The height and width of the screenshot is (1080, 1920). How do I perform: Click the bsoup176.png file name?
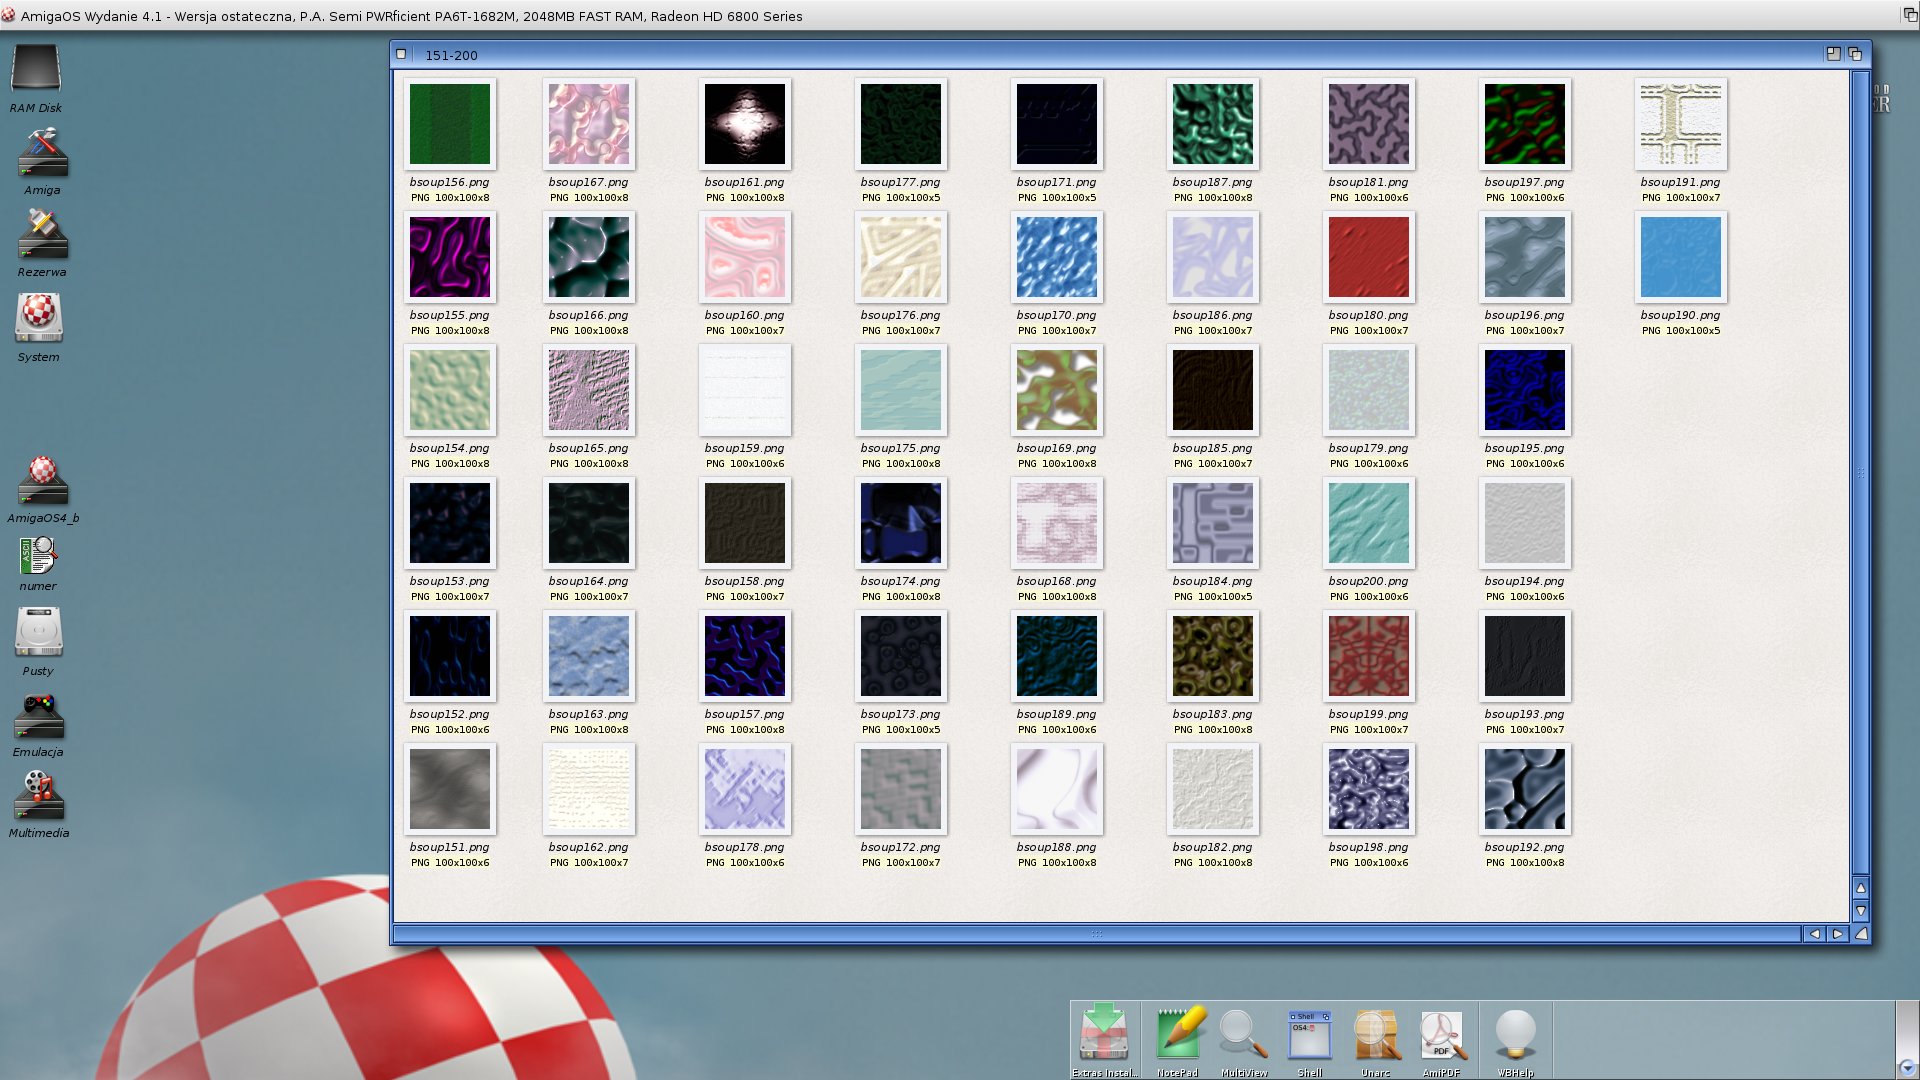pos(901,315)
